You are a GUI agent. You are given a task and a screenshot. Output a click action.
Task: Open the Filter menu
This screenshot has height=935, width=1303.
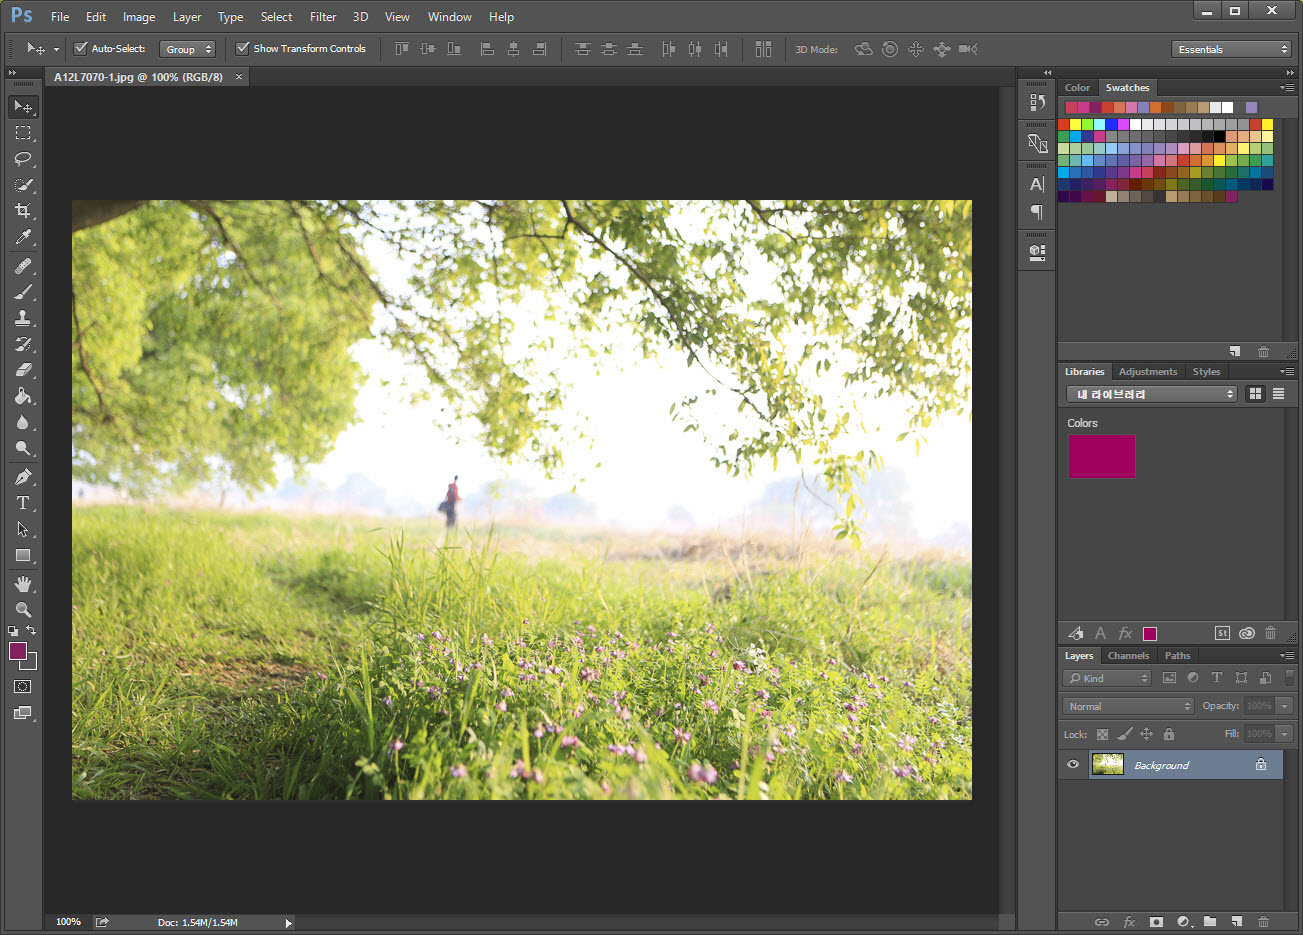323,16
